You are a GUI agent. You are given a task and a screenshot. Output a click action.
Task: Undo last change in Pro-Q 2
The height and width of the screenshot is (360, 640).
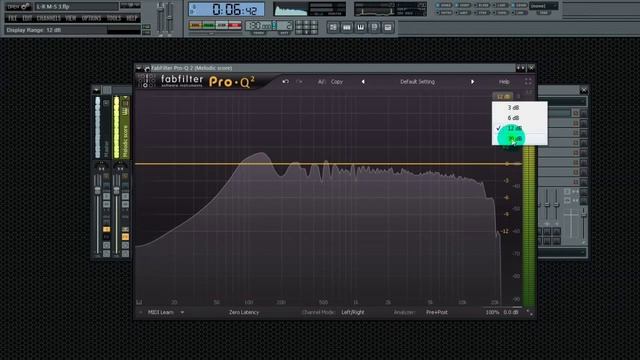[x=285, y=82]
